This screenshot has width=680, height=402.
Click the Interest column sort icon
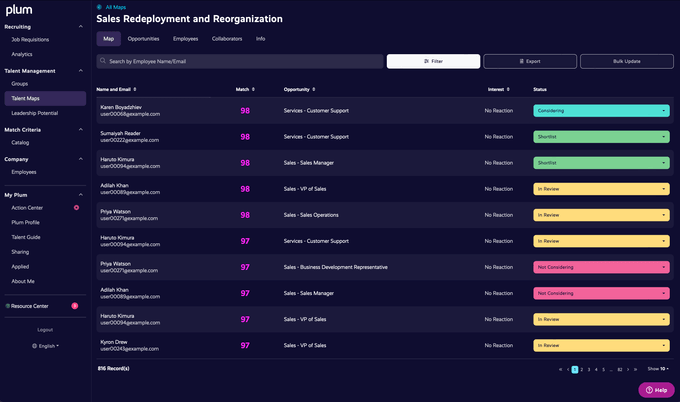tap(509, 89)
